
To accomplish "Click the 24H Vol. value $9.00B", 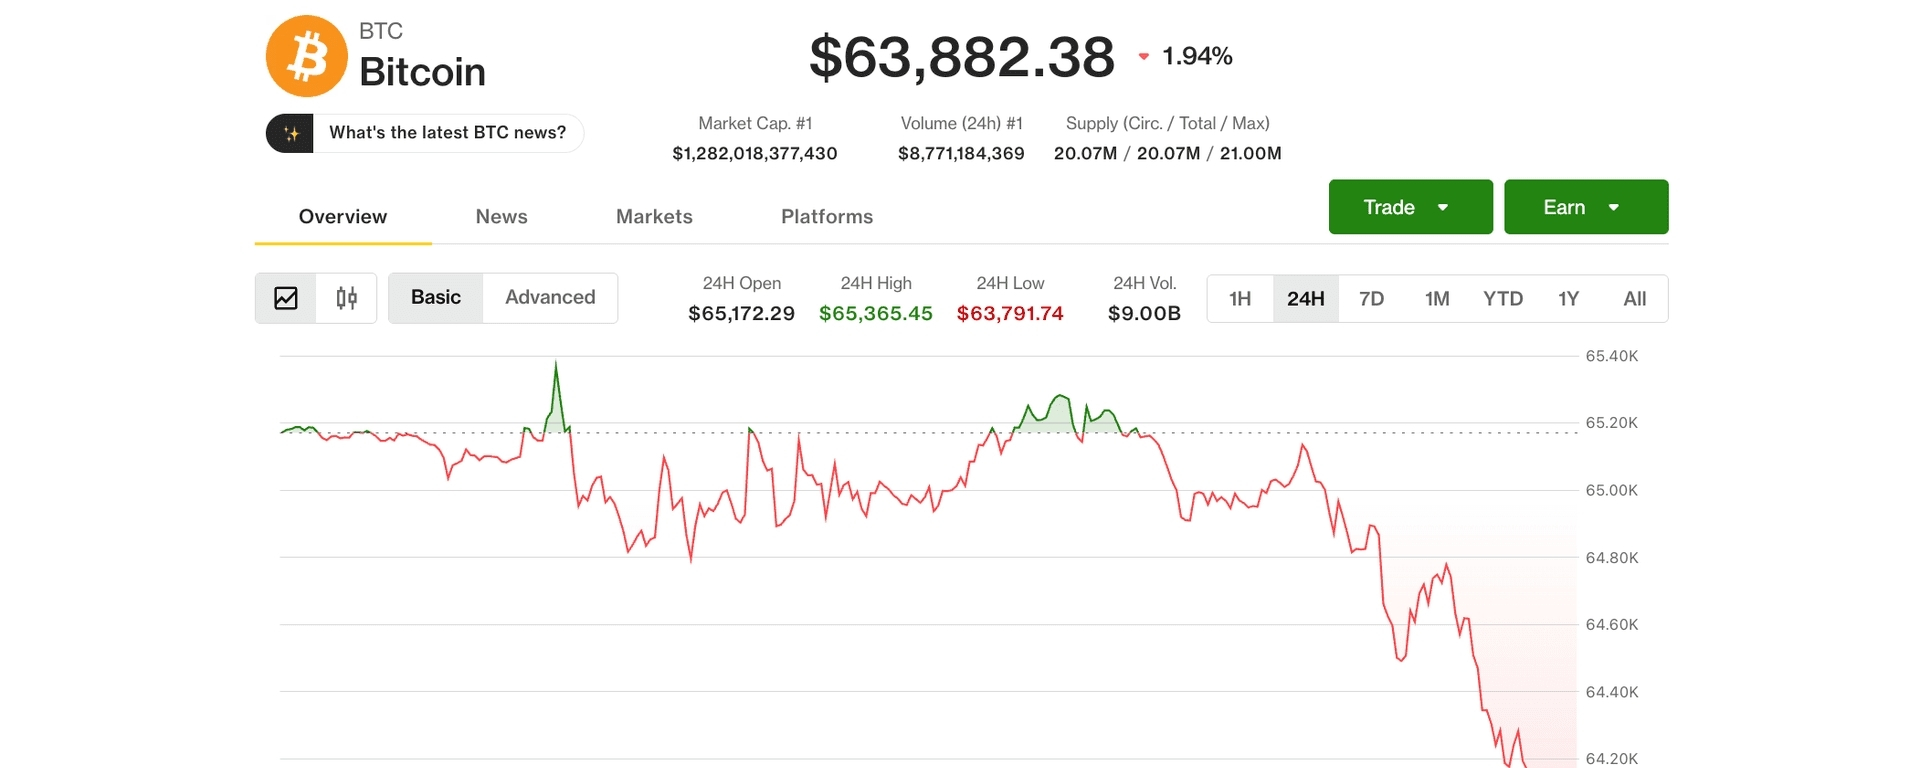I will 1145,314.
